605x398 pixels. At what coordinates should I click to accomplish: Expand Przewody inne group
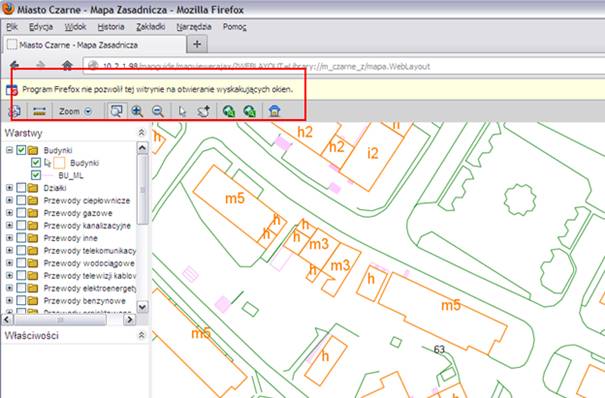point(9,238)
